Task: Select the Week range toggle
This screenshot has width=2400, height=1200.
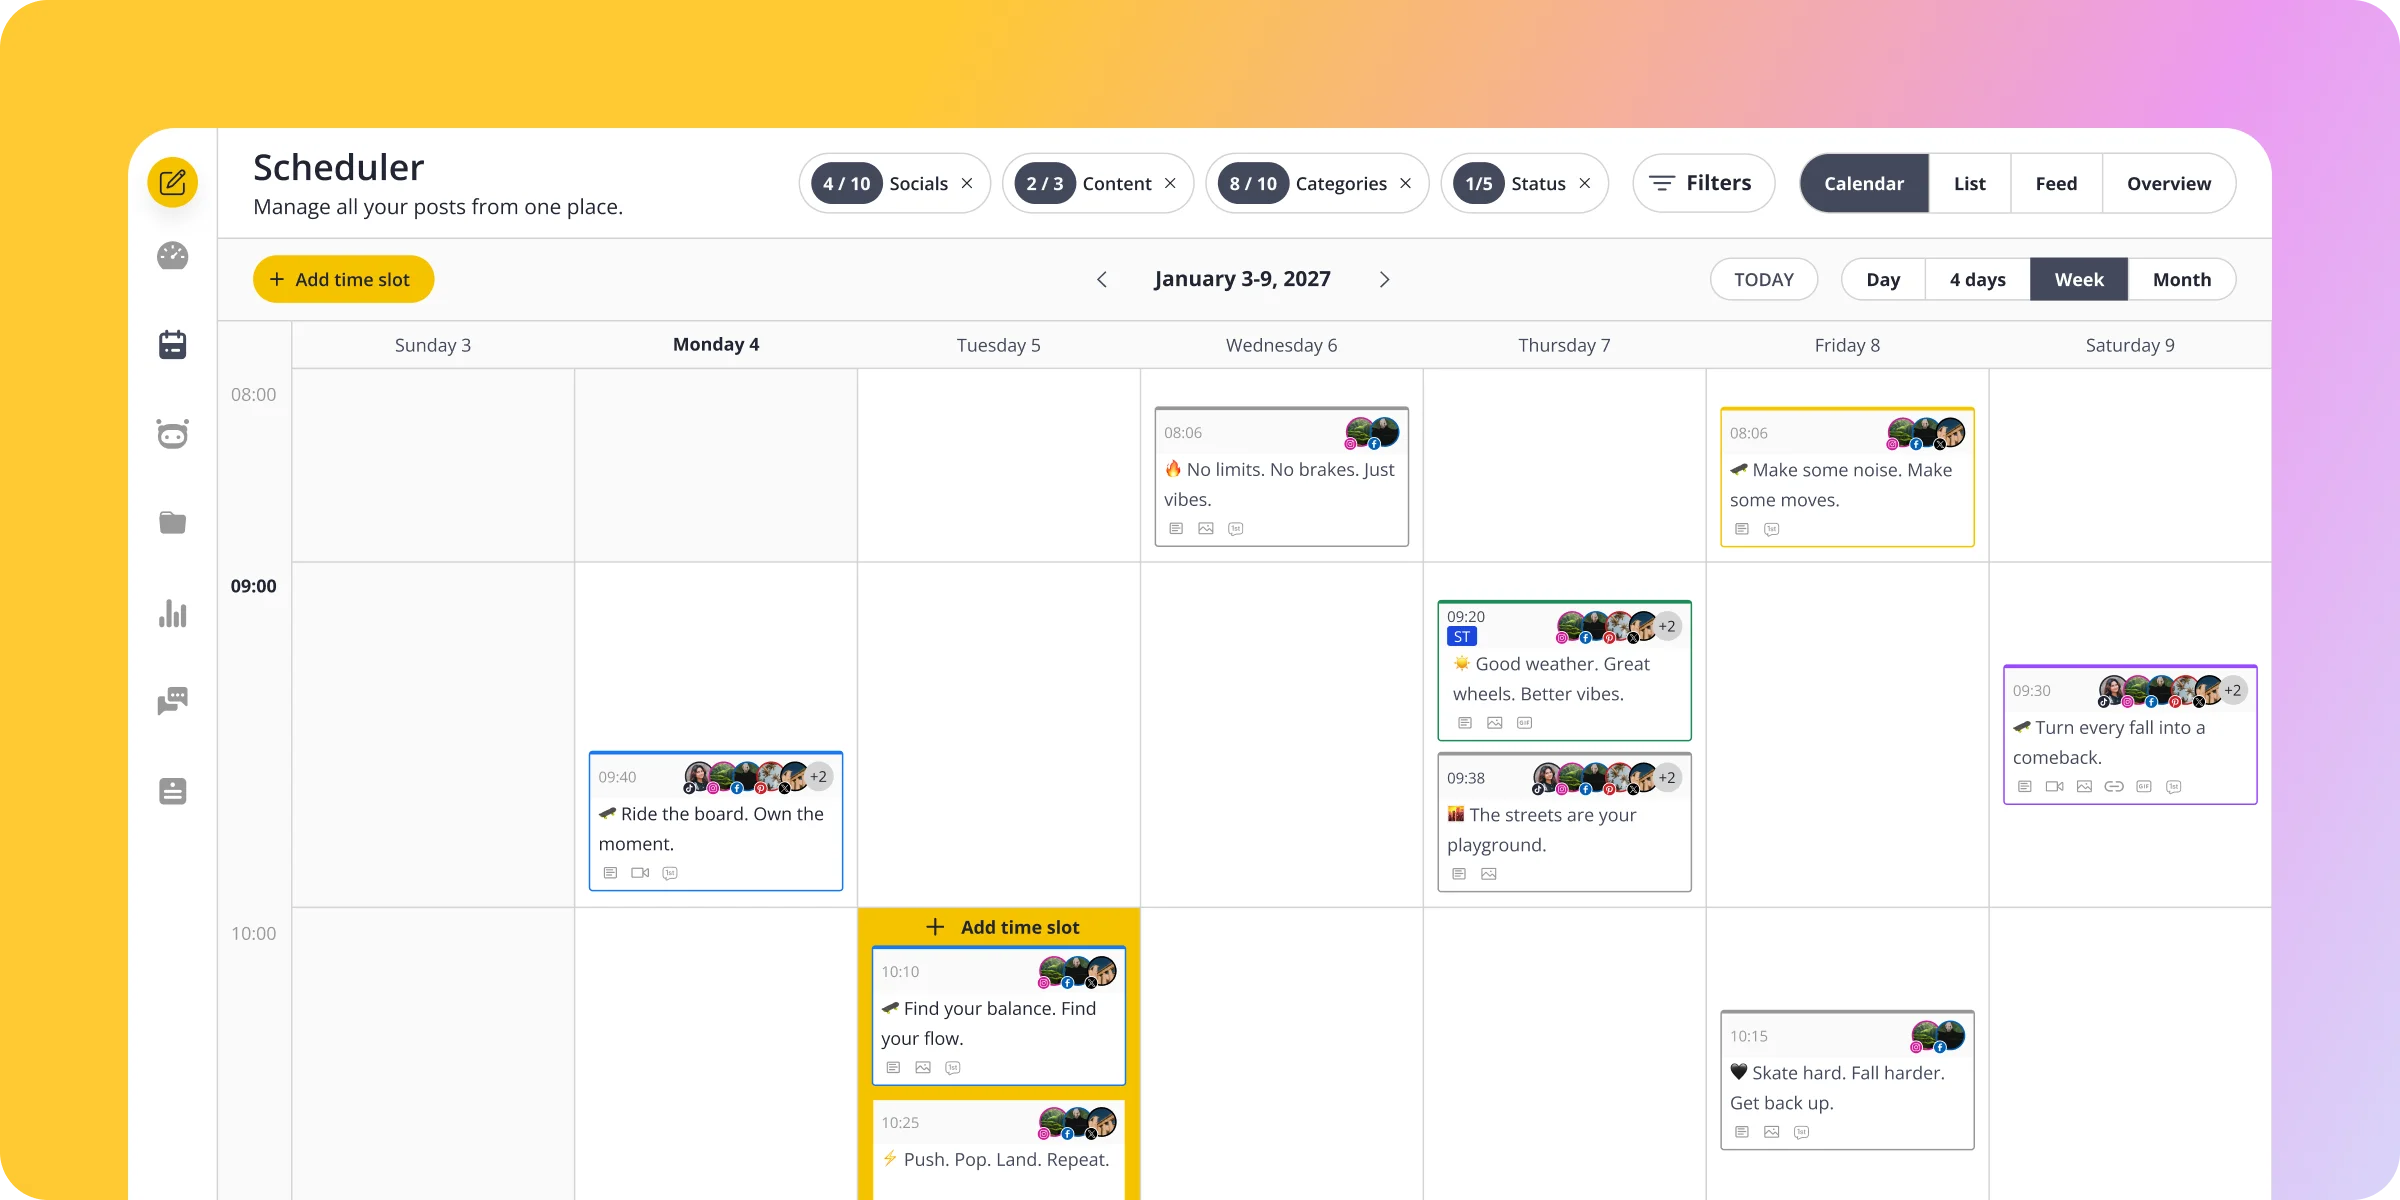Action: (x=2079, y=279)
